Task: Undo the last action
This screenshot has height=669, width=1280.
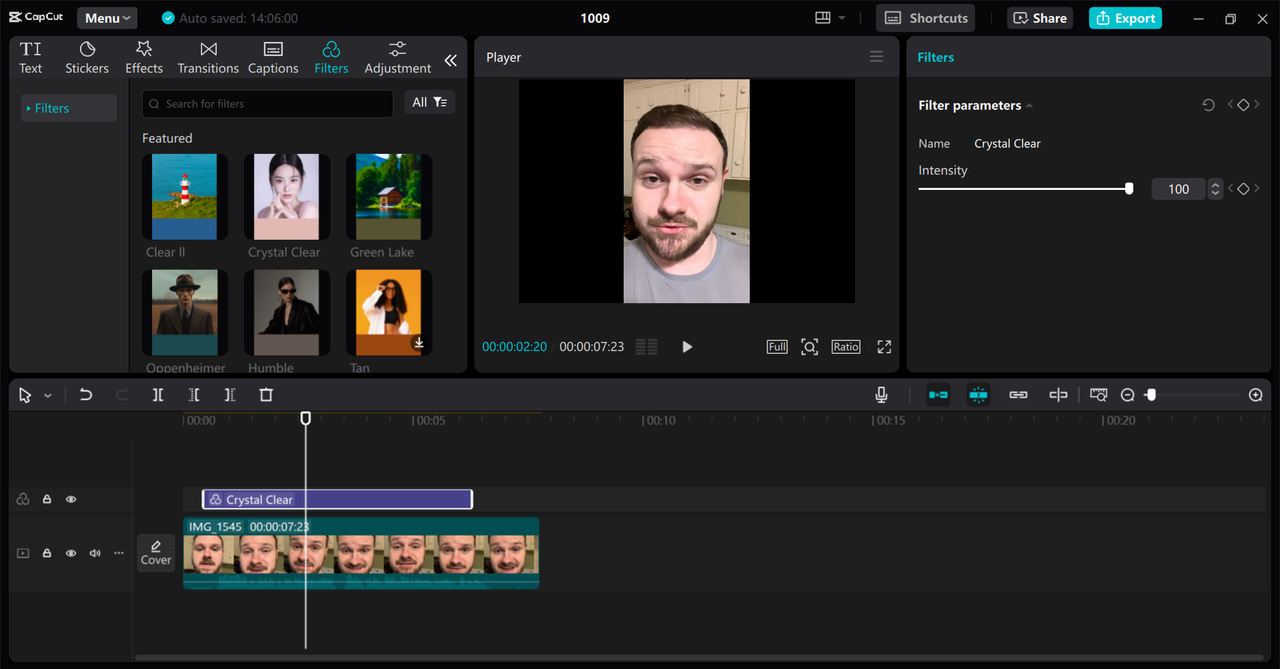Action: point(86,395)
